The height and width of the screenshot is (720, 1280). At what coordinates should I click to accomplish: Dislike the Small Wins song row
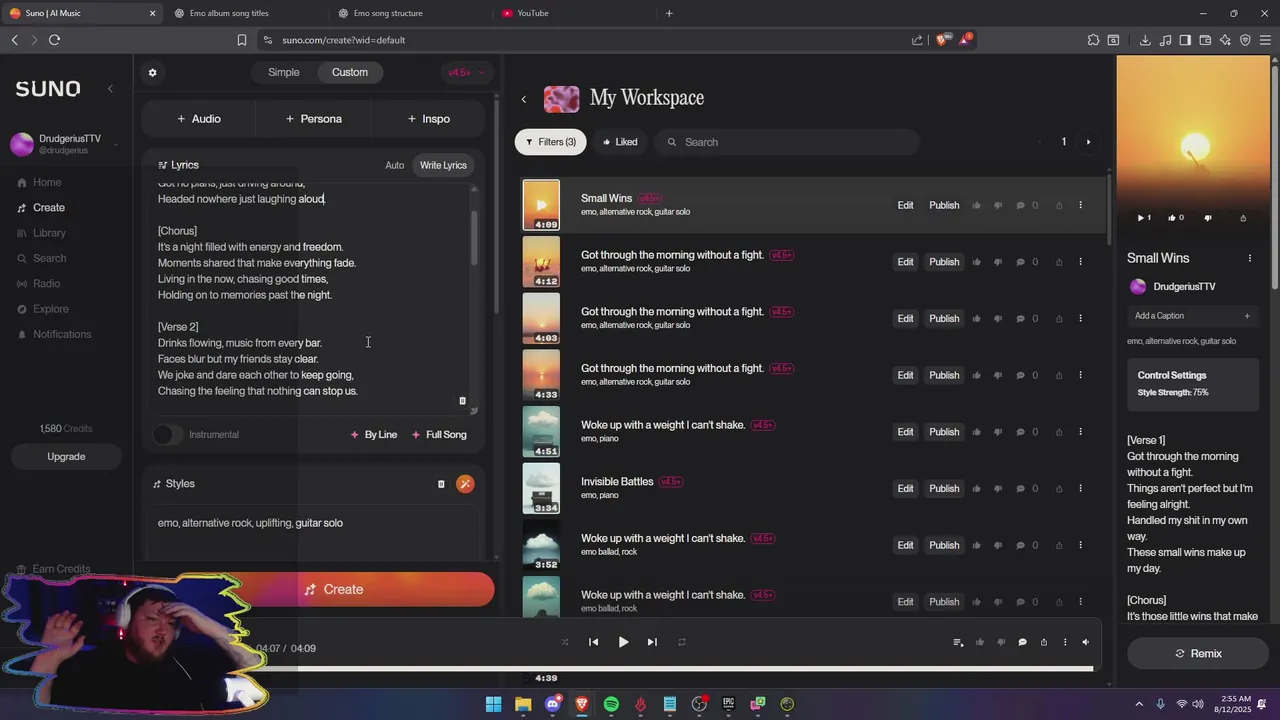point(998,205)
